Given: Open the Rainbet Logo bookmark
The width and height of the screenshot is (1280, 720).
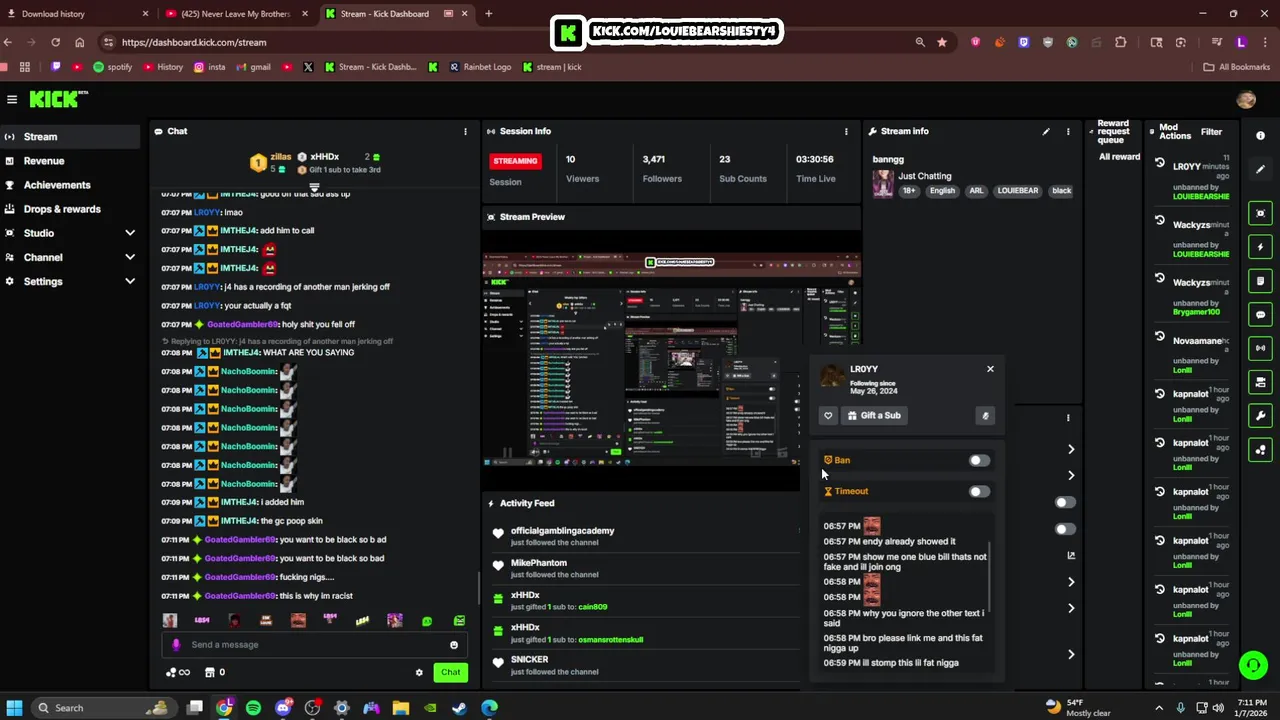Looking at the screenshot, I should pyautogui.click(x=480, y=67).
